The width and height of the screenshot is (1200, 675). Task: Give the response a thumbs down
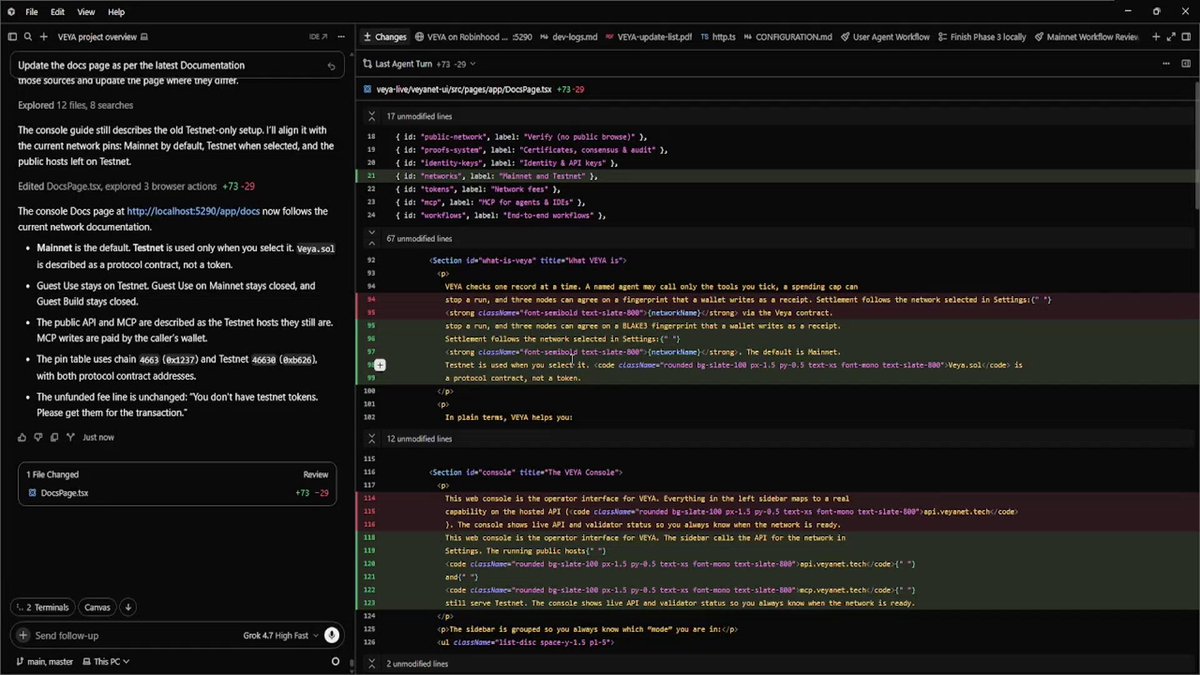(39, 437)
